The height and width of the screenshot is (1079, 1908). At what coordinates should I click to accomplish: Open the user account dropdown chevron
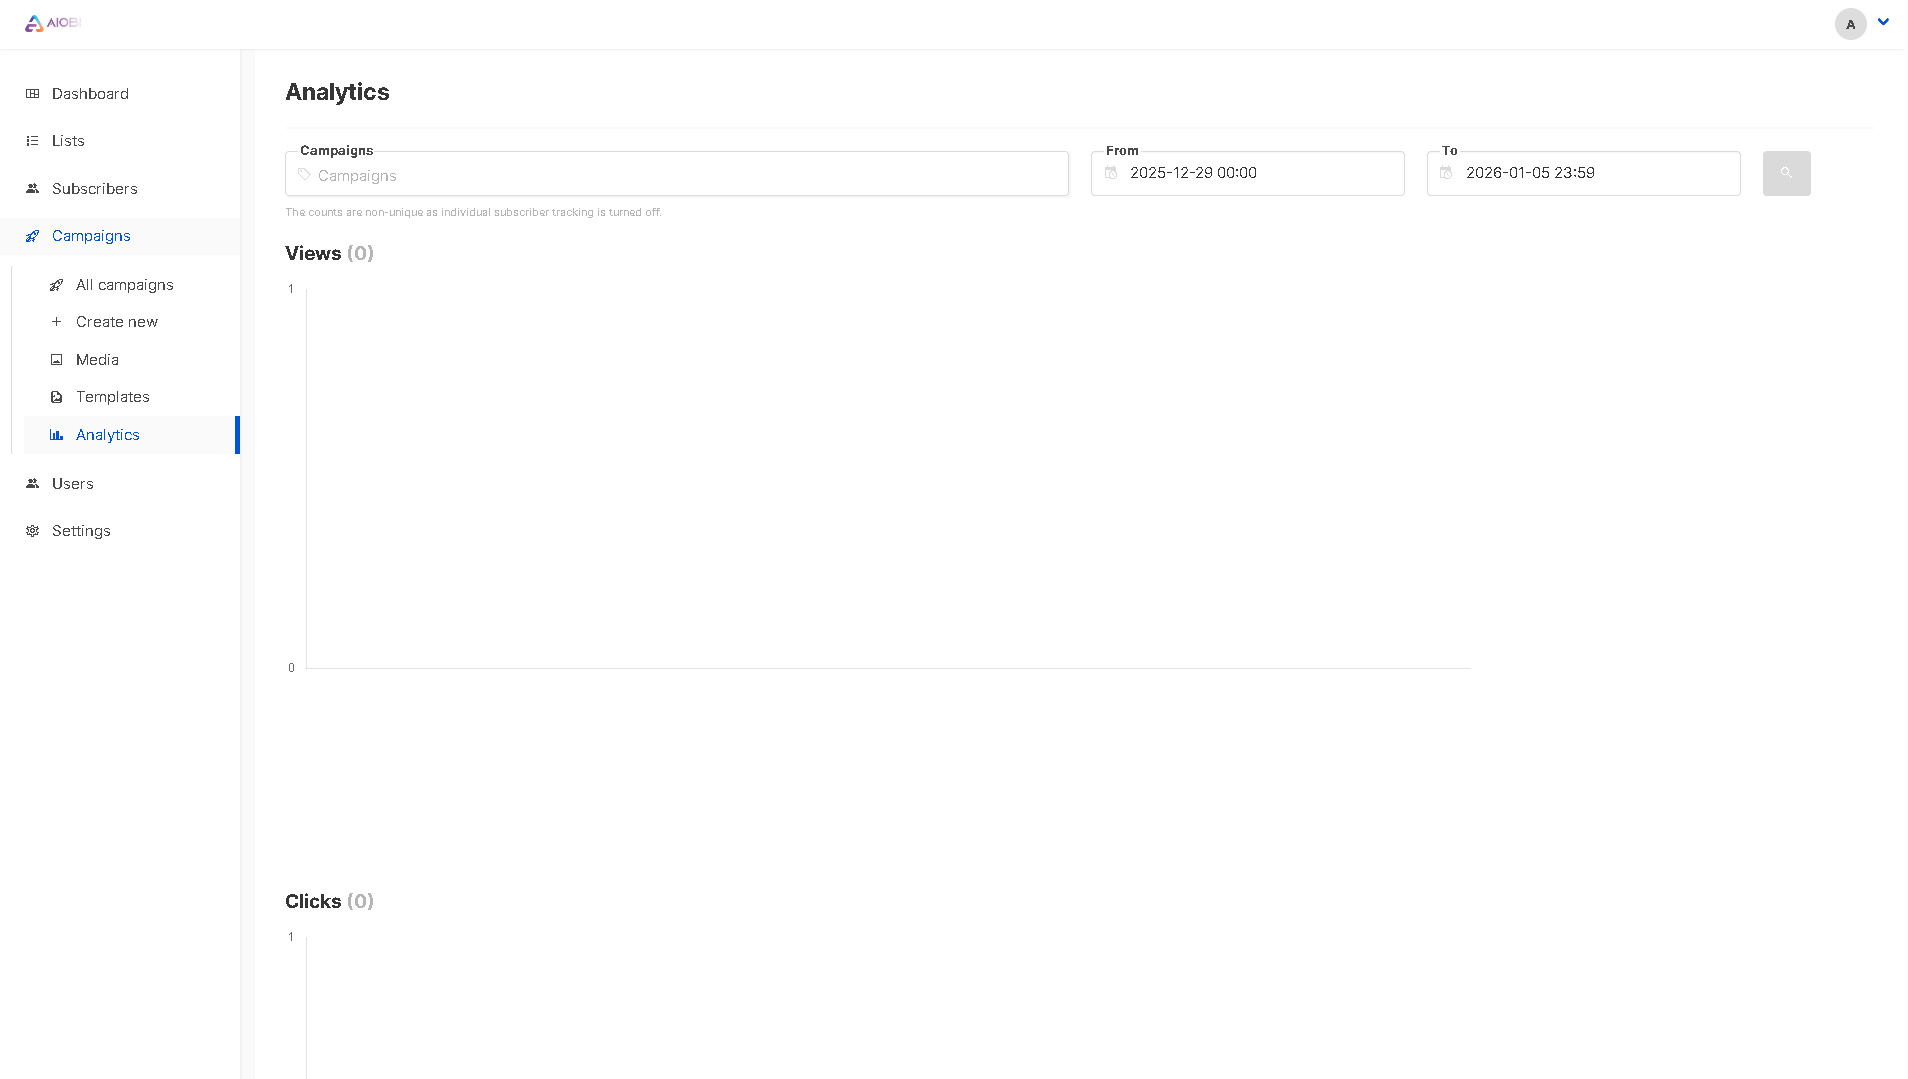coord(1883,21)
